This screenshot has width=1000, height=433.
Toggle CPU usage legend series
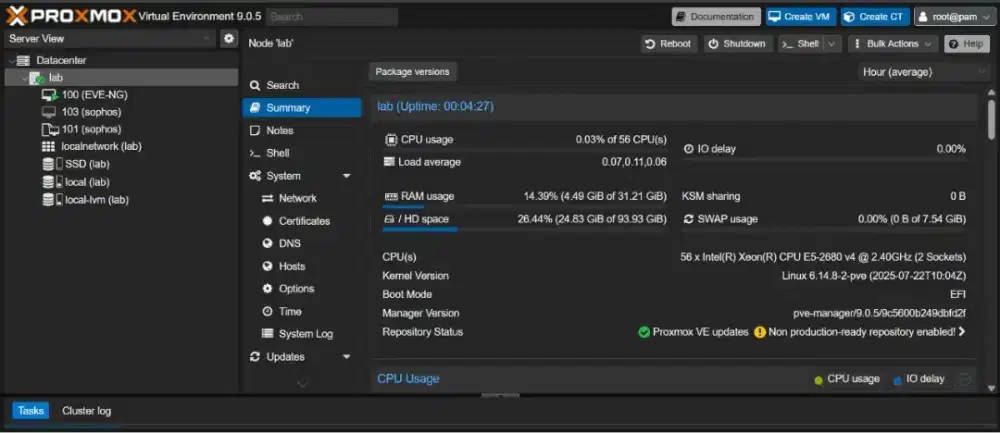tap(847, 379)
